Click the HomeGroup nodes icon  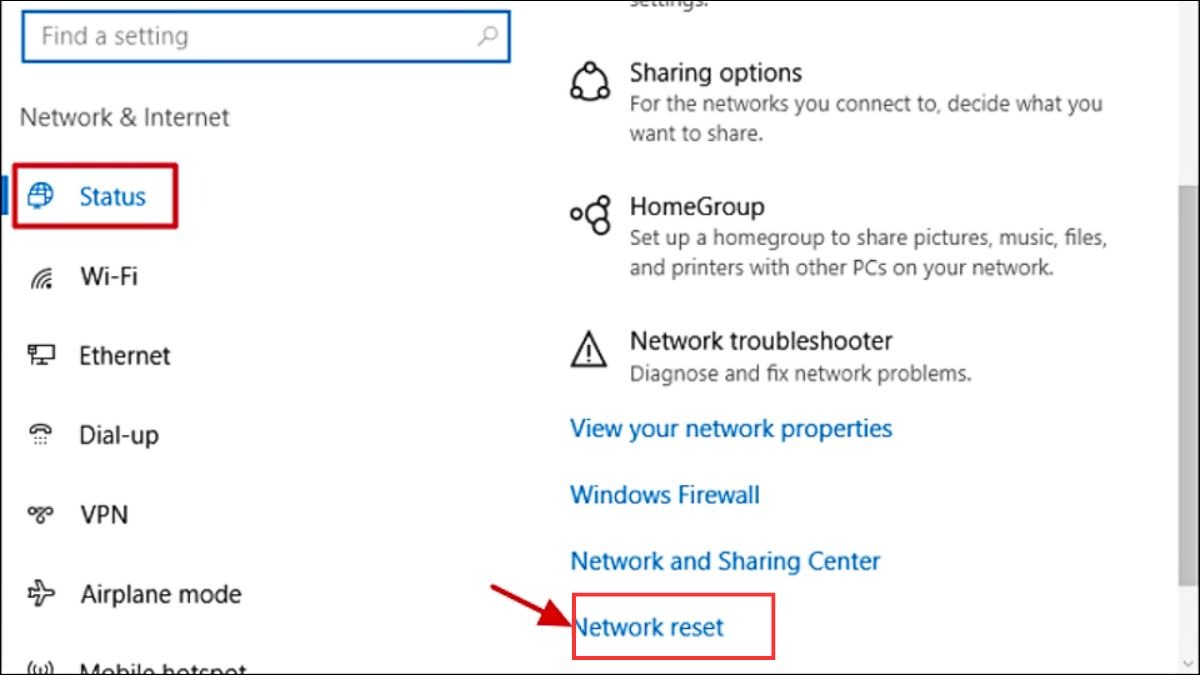coord(589,215)
